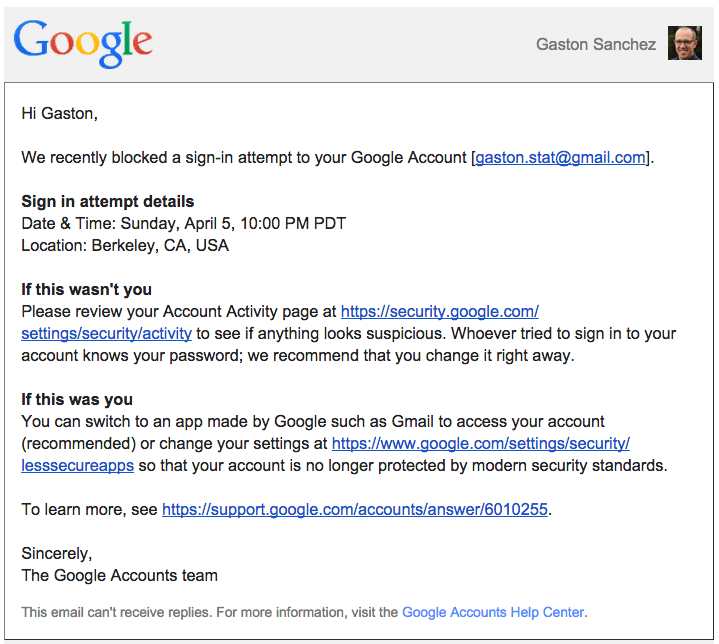
Task: Click the "If this was you" heading
Action: (x=77, y=400)
